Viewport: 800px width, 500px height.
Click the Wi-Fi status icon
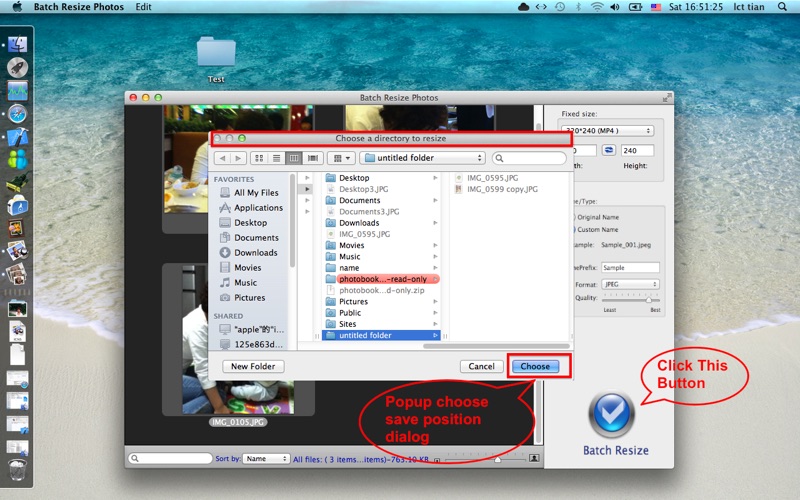click(x=596, y=7)
